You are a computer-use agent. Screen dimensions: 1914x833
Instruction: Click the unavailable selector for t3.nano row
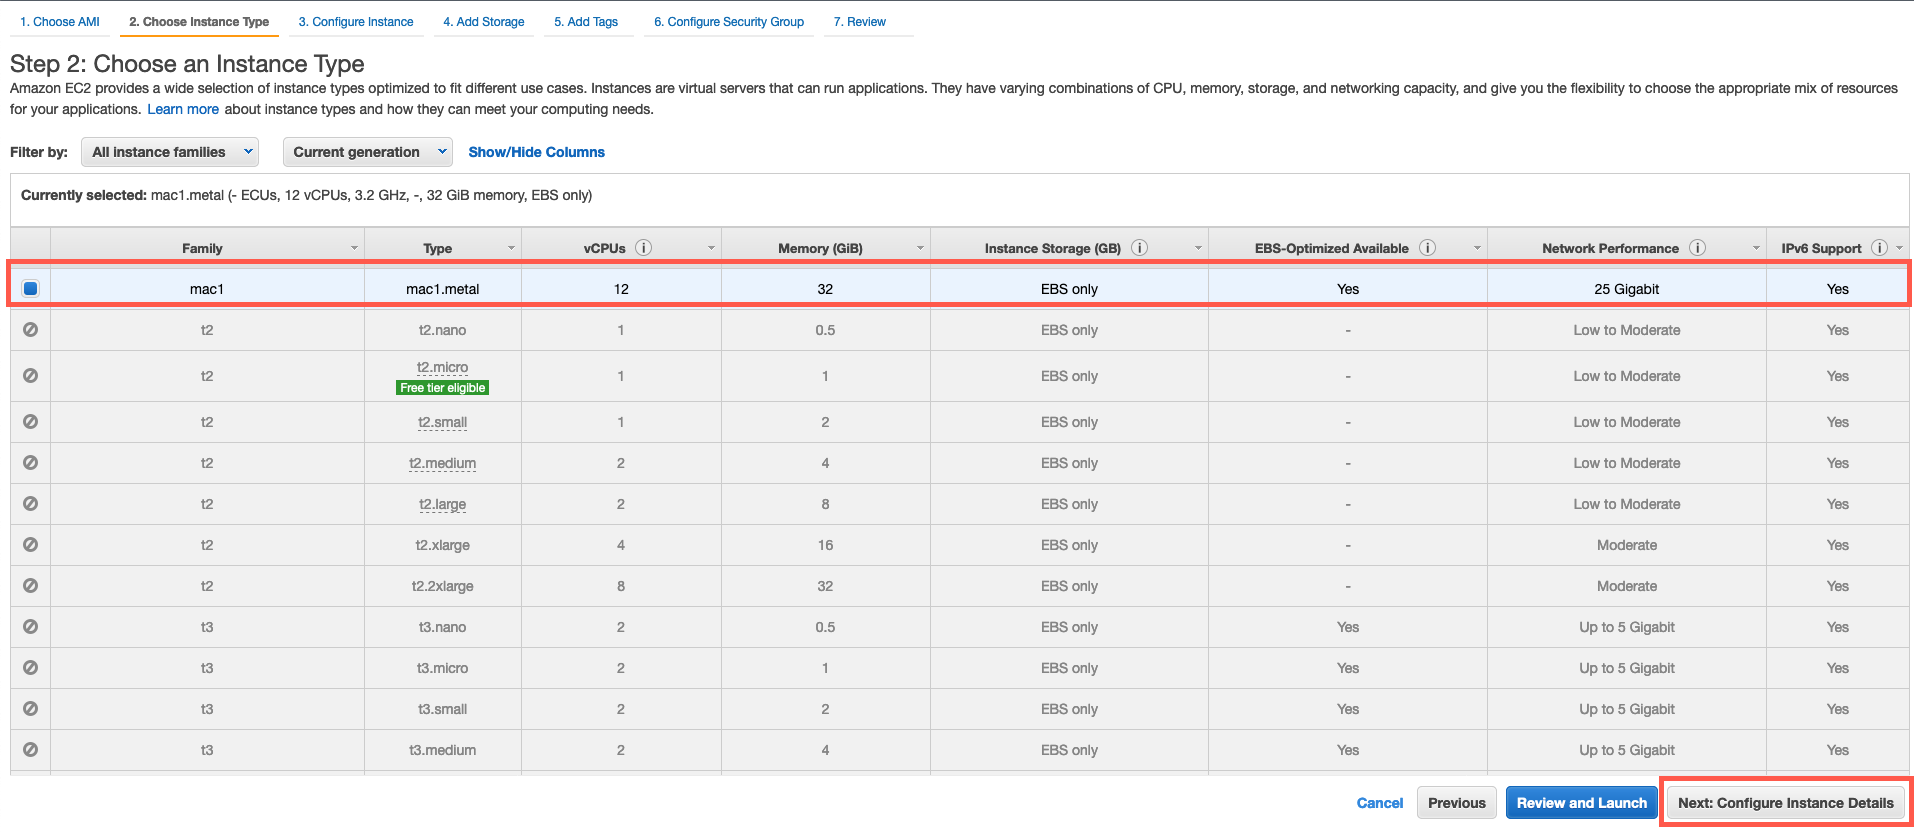pyautogui.click(x=31, y=627)
